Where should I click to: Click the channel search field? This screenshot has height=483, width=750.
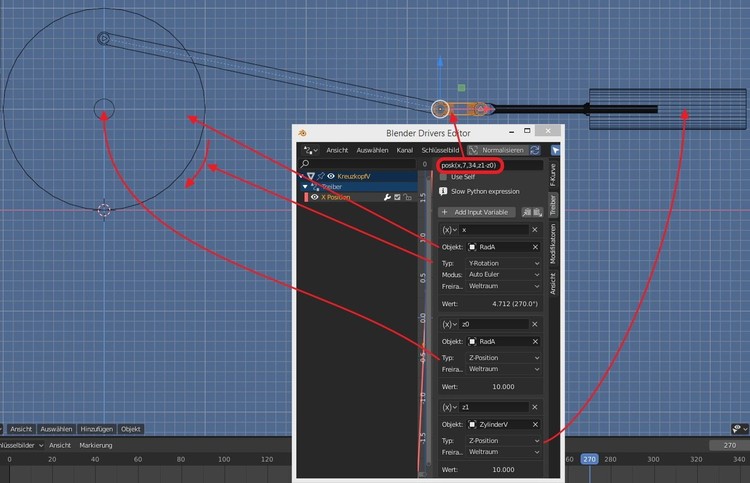coord(358,164)
